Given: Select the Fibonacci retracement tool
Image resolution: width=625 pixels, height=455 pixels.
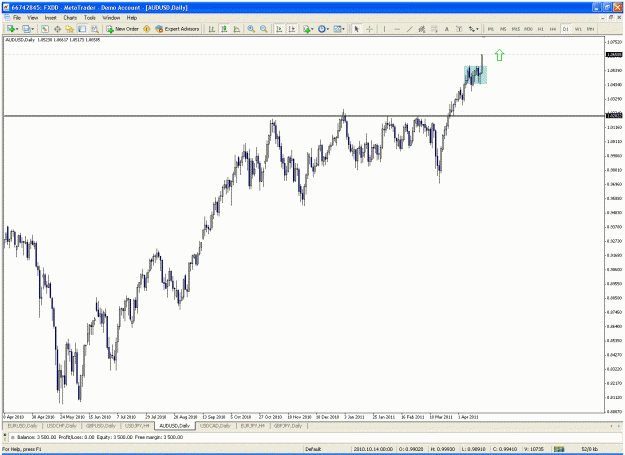Looking at the screenshot, I should coord(434,29).
